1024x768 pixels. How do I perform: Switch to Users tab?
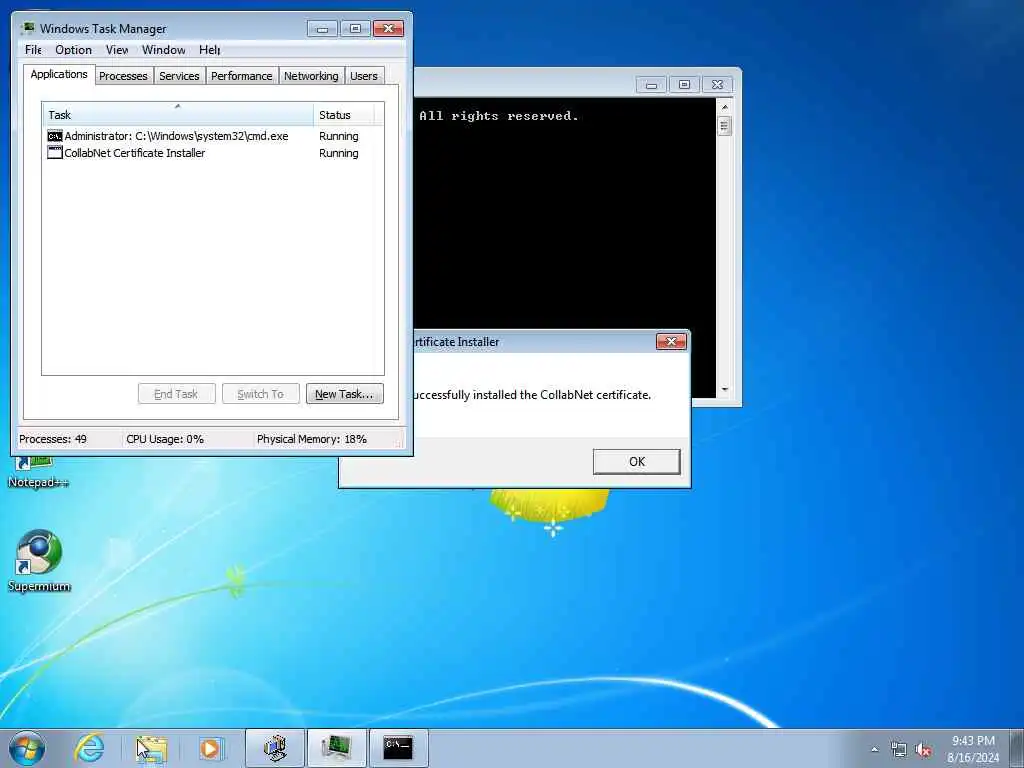pyautogui.click(x=364, y=76)
